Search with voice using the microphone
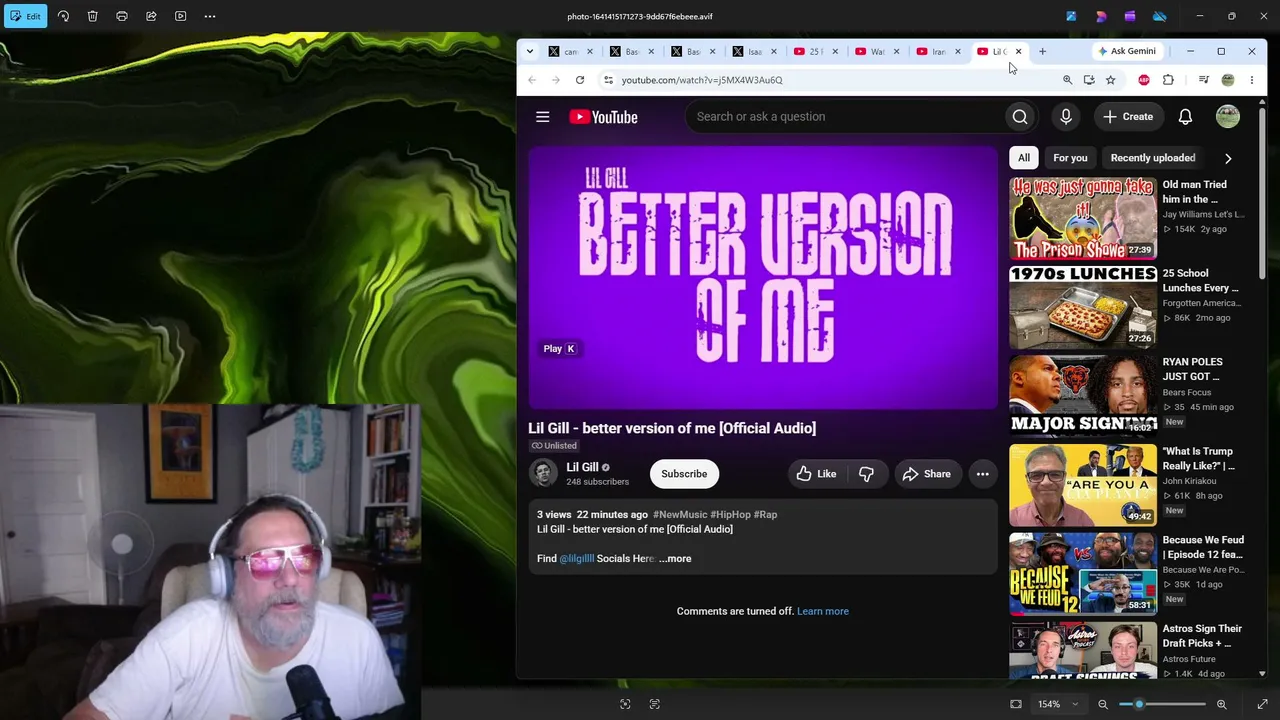The width and height of the screenshot is (1280, 720). 1066,117
